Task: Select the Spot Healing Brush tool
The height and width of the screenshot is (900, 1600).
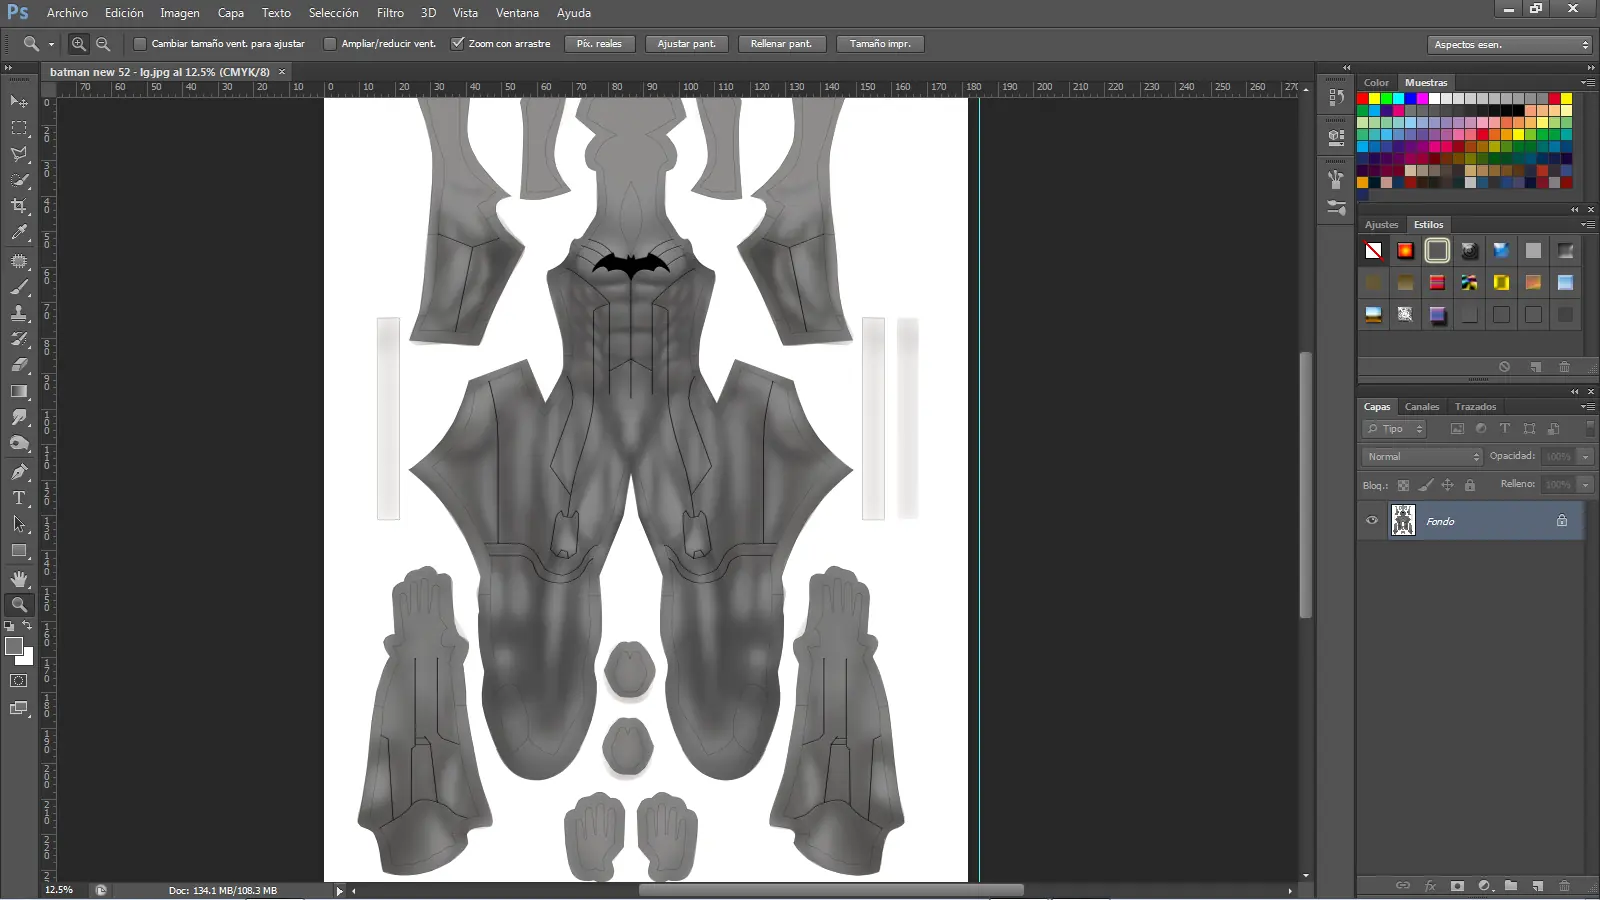Action: (19, 261)
